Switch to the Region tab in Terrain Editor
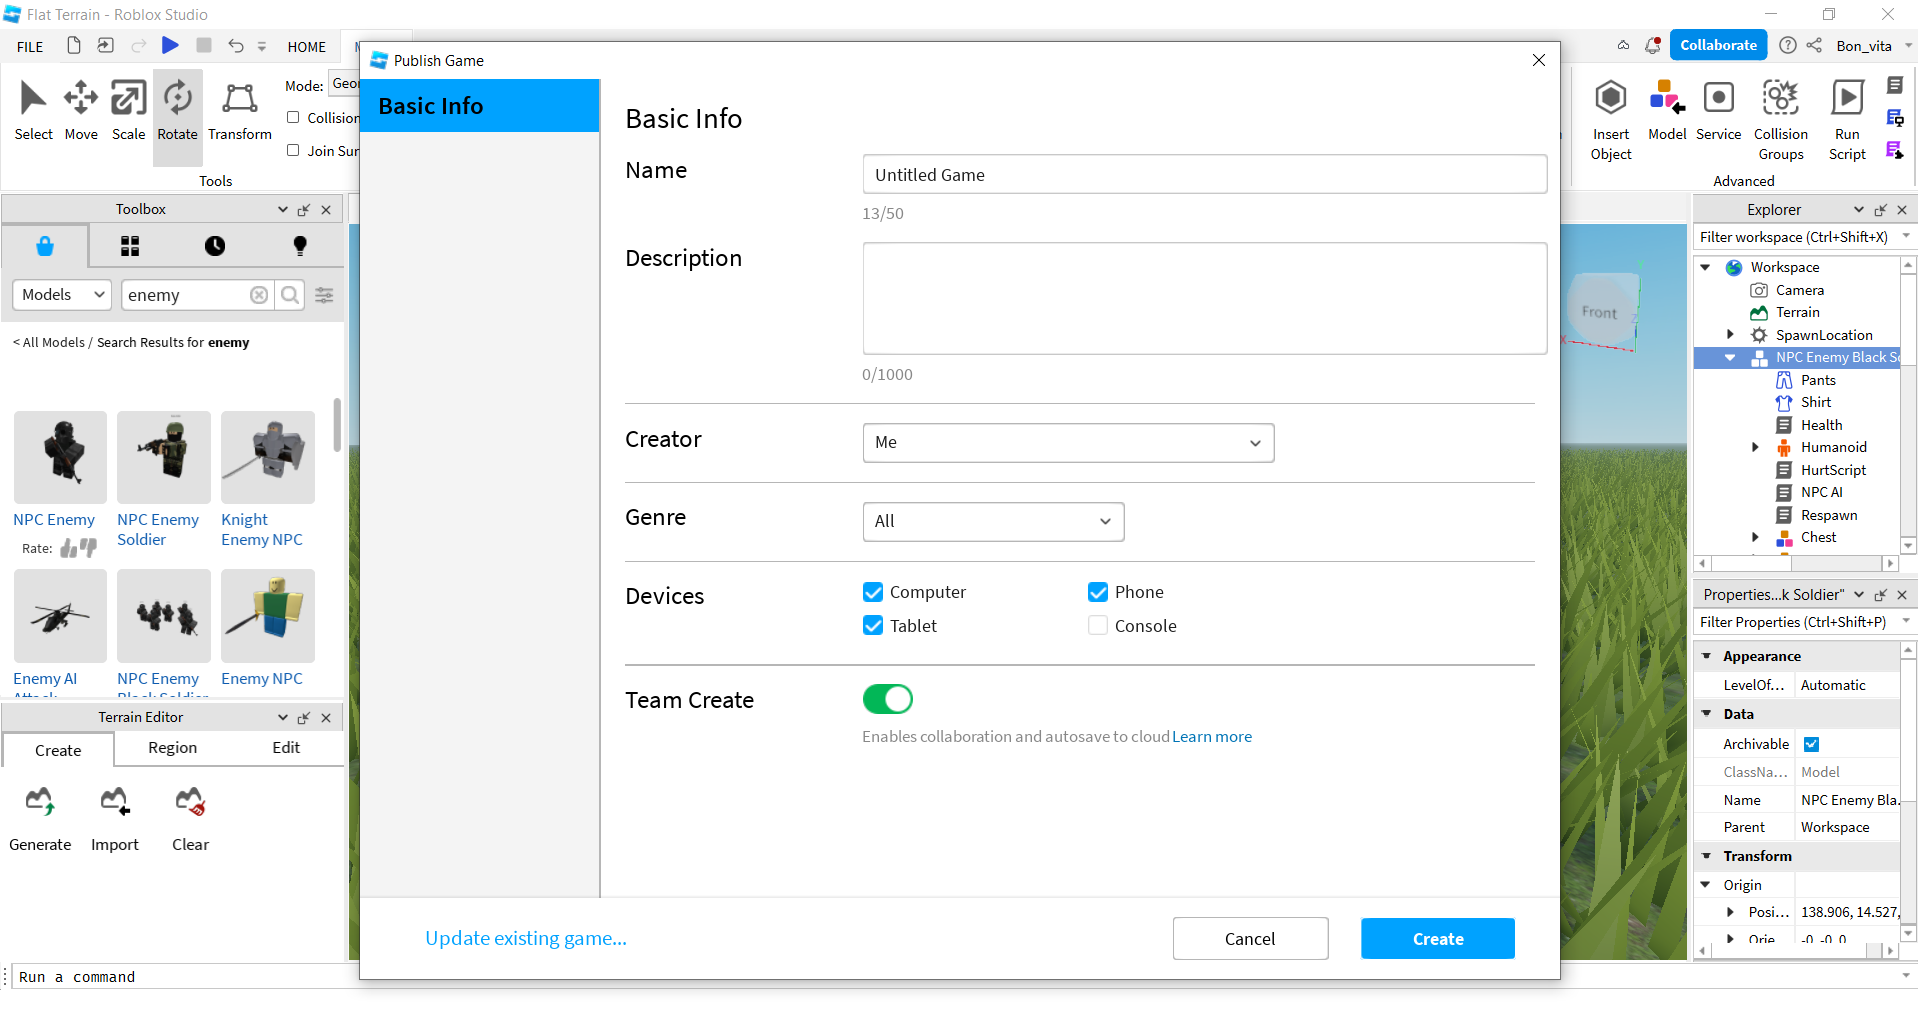 click(172, 748)
